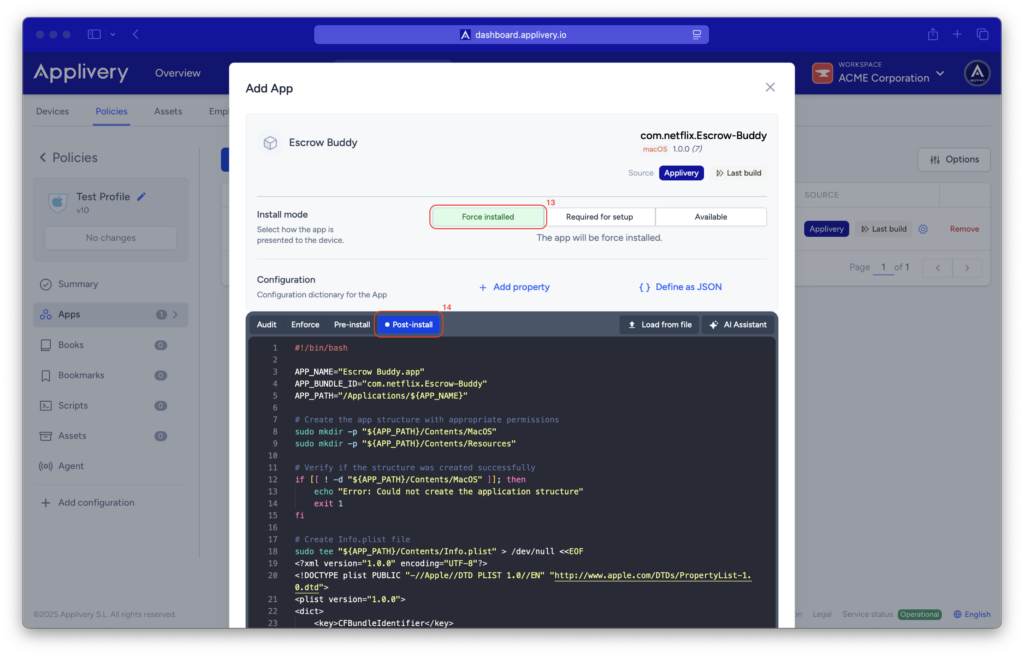Change language via English link
This screenshot has width=1024, height=656.
tap(972, 614)
